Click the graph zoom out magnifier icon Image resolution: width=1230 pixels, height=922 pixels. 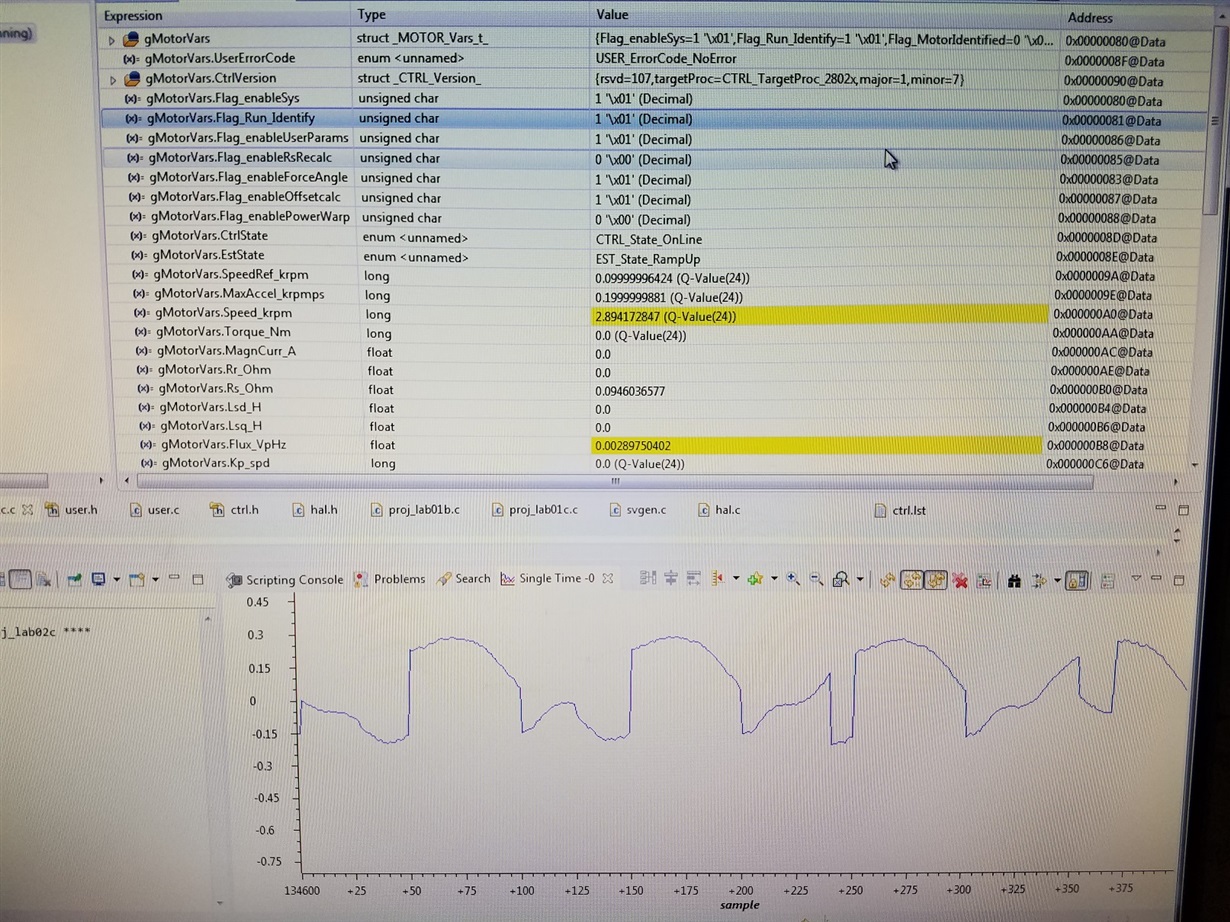(x=816, y=578)
